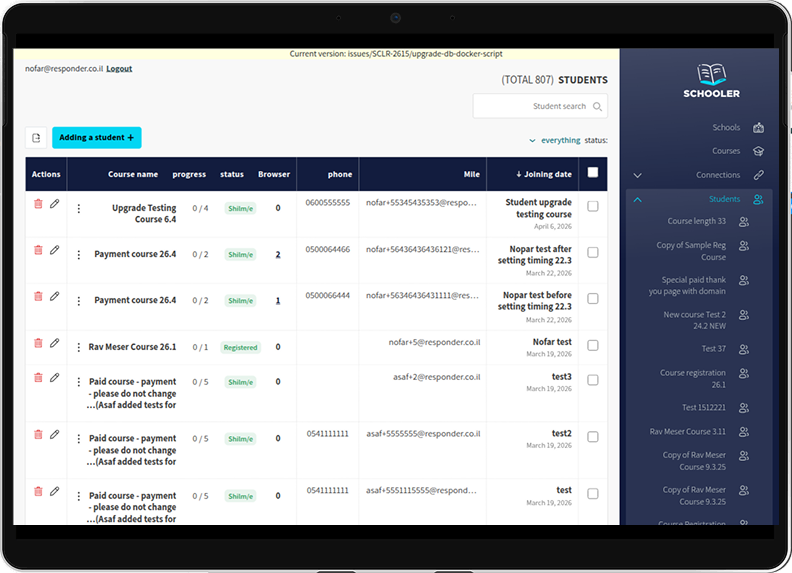Open the status filter 'everything' dropdown

click(x=555, y=140)
